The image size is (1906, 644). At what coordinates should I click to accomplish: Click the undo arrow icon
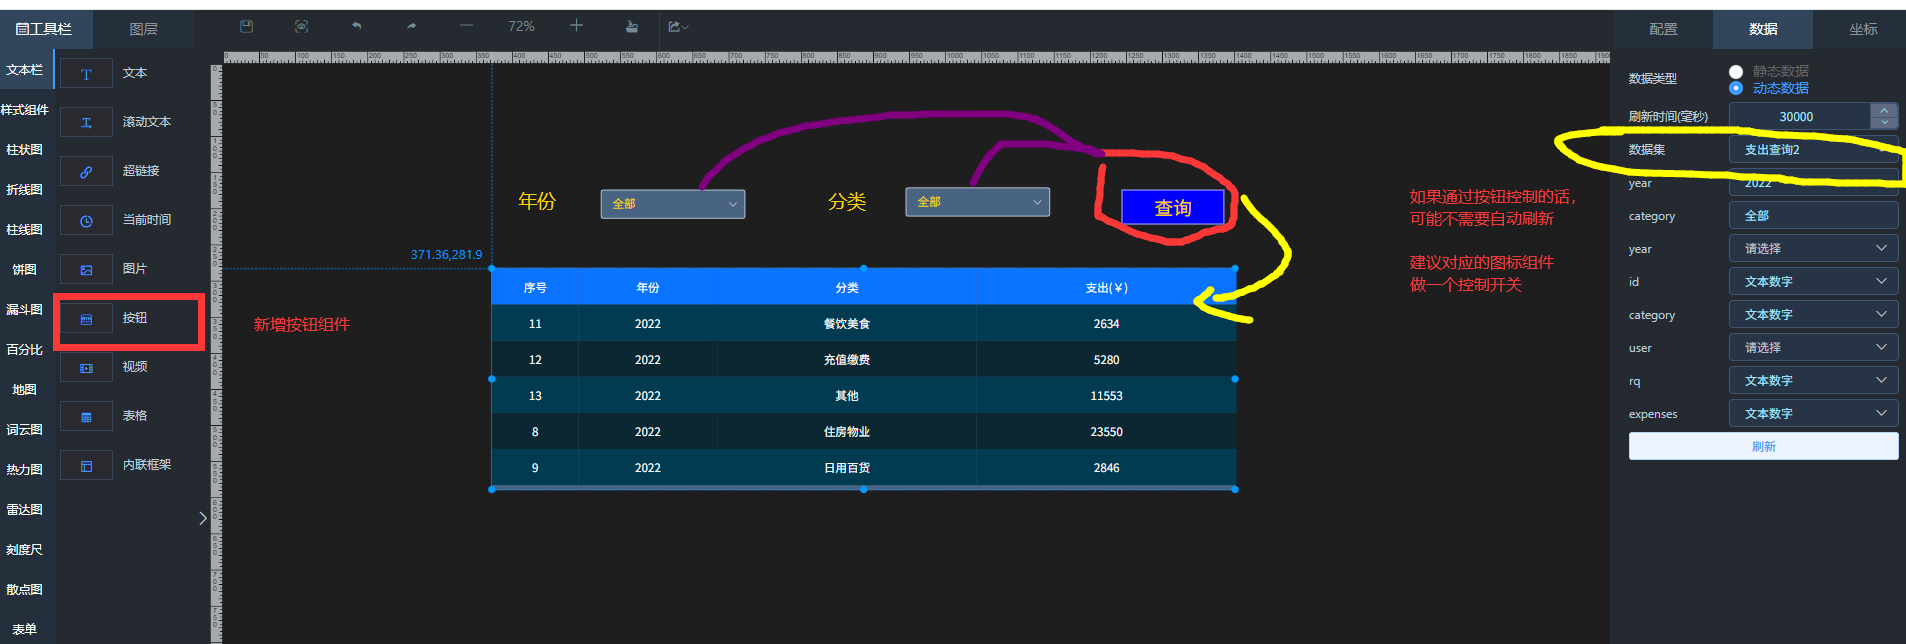(356, 26)
